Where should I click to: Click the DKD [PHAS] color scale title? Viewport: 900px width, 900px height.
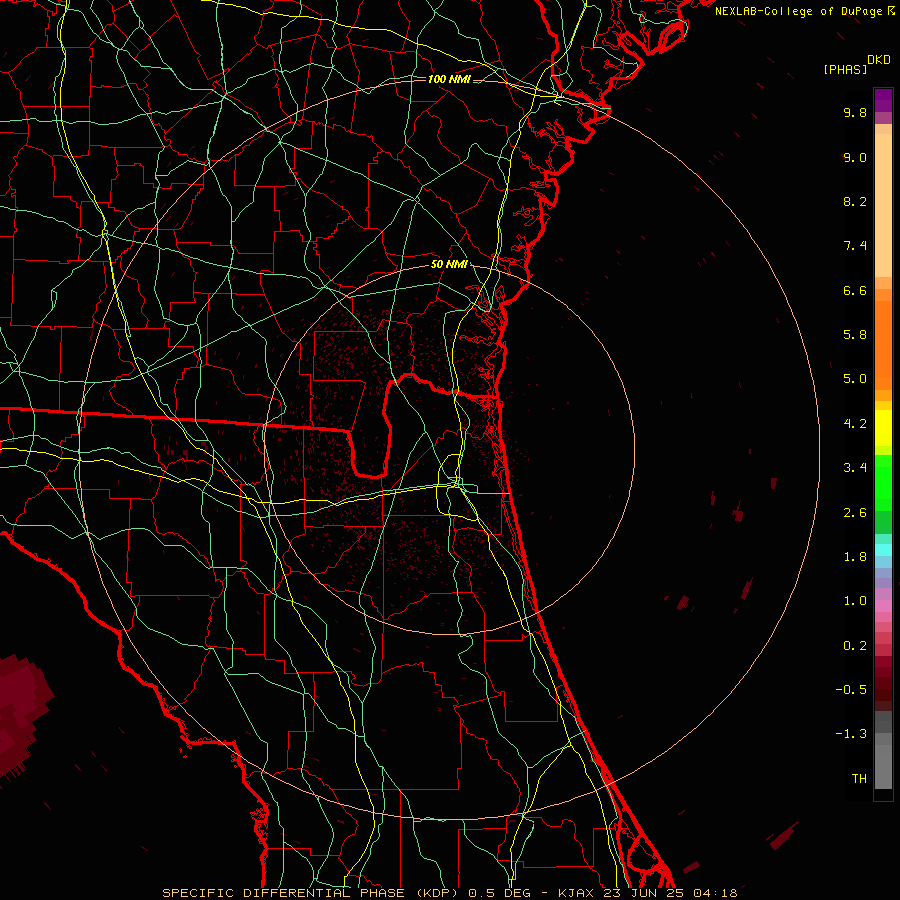pos(857,65)
